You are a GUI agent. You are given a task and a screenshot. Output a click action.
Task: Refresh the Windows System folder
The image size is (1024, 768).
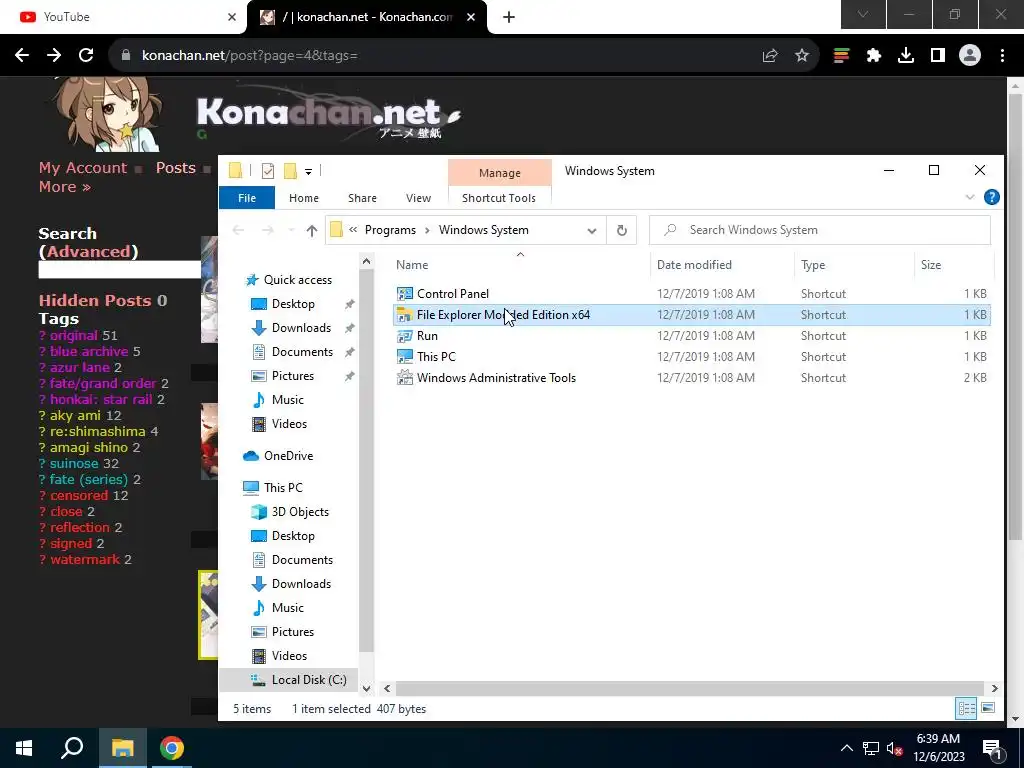point(622,231)
